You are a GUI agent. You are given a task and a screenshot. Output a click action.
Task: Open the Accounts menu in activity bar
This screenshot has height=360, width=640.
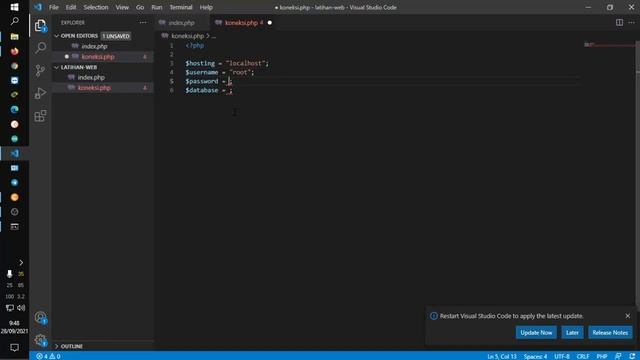coord(40,317)
